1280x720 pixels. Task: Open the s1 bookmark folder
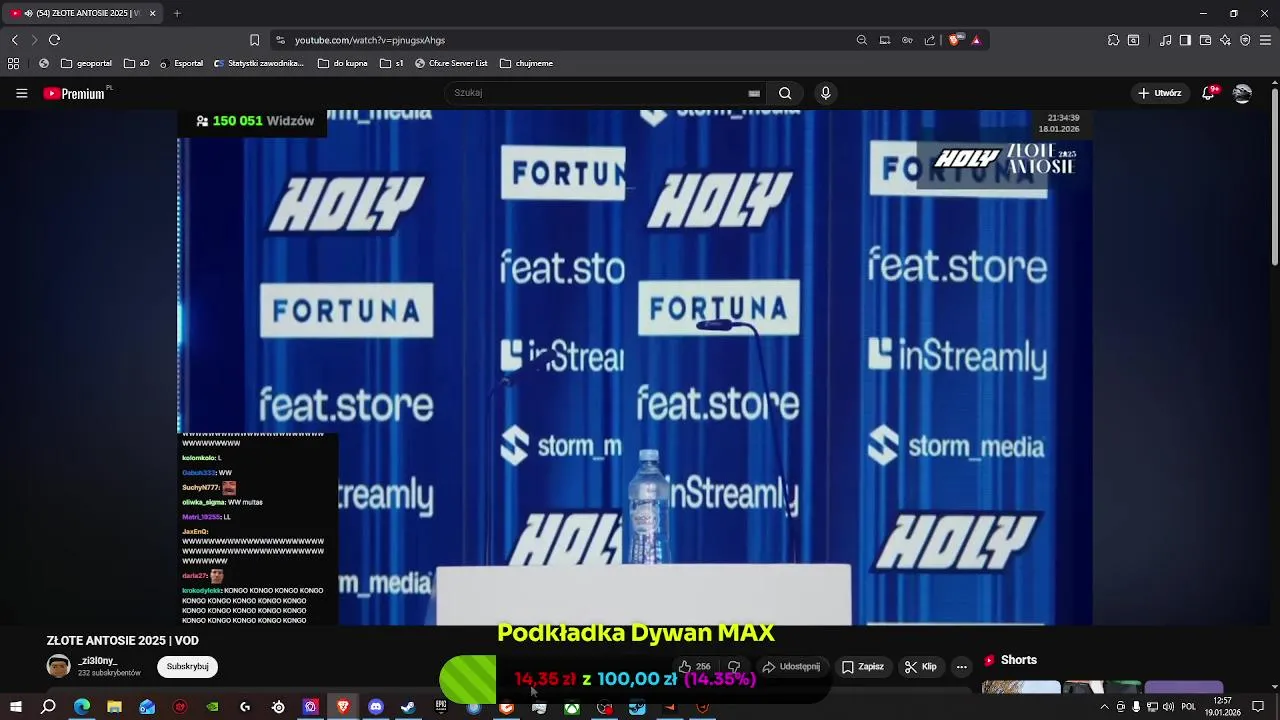point(392,63)
